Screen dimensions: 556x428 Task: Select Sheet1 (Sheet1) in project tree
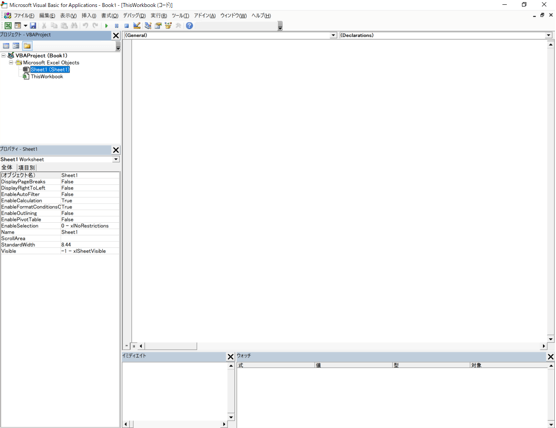click(x=50, y=70)
